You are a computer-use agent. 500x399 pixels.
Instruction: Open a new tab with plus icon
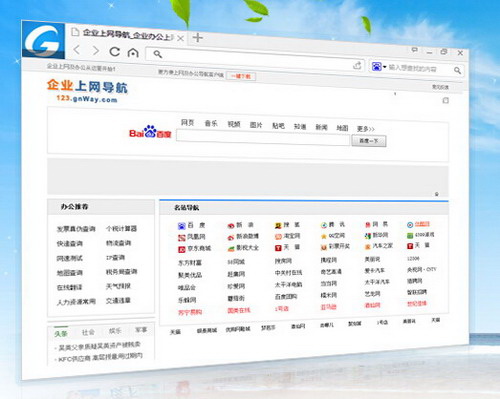pyautogui.click(x=198, y=37)
